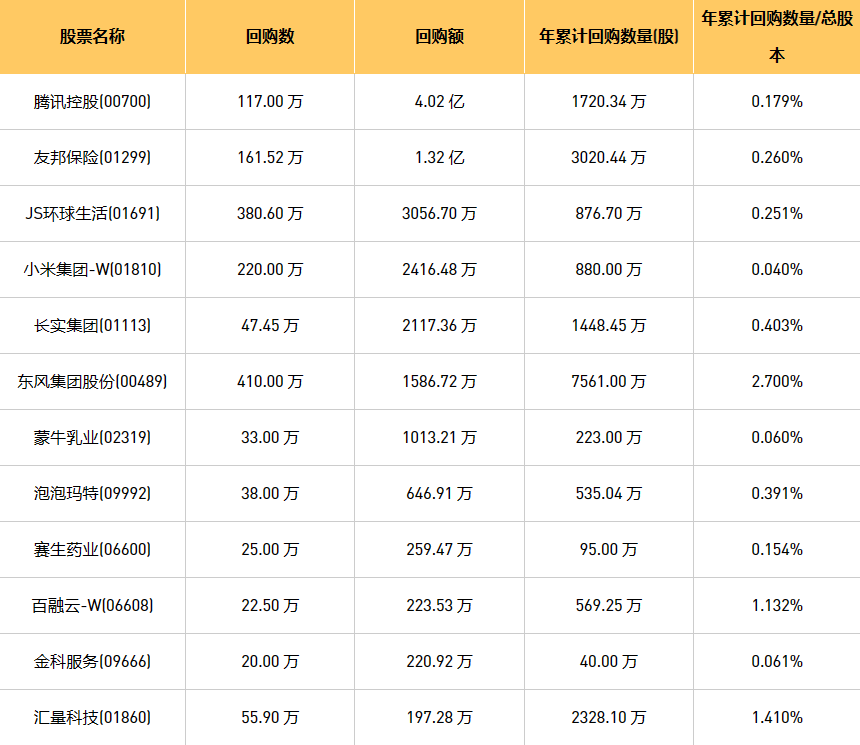Click the 1448.45 万 yearly total cell
Viewport: 860px width, 745px height.
tap(609, 325)
